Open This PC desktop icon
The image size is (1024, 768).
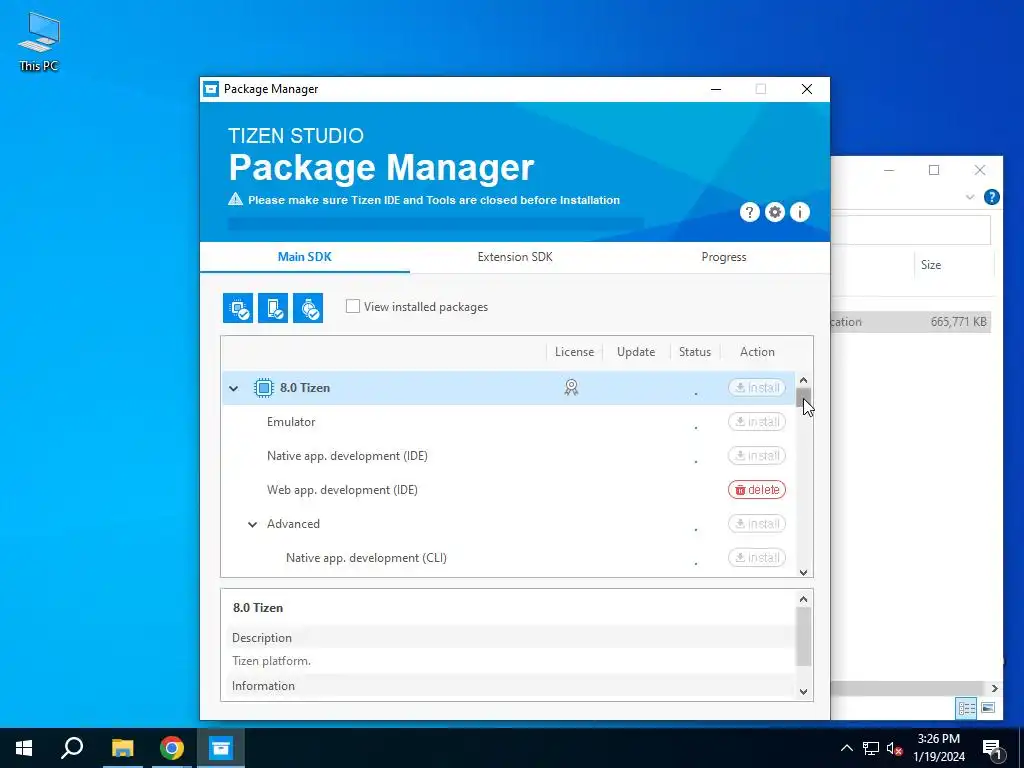click(x=39, y=41)
